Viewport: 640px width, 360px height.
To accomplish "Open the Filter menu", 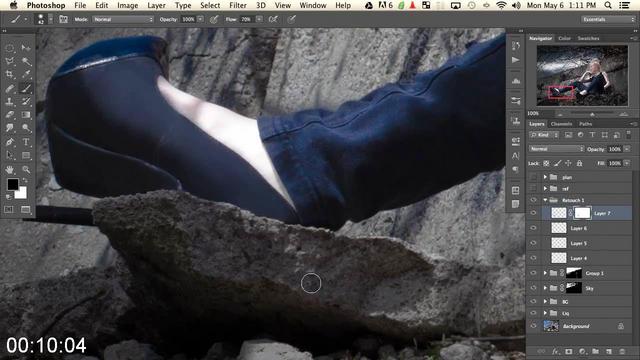I will pos(238,5).
